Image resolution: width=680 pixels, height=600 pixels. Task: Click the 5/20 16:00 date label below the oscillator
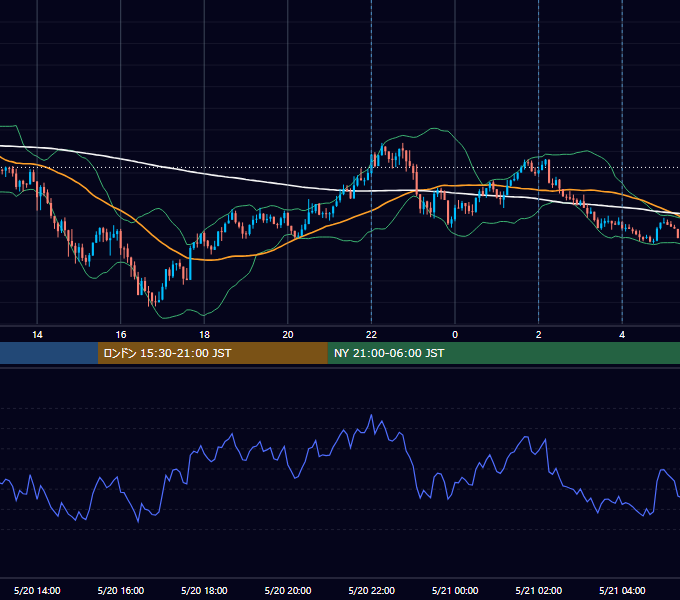(121, 590)
